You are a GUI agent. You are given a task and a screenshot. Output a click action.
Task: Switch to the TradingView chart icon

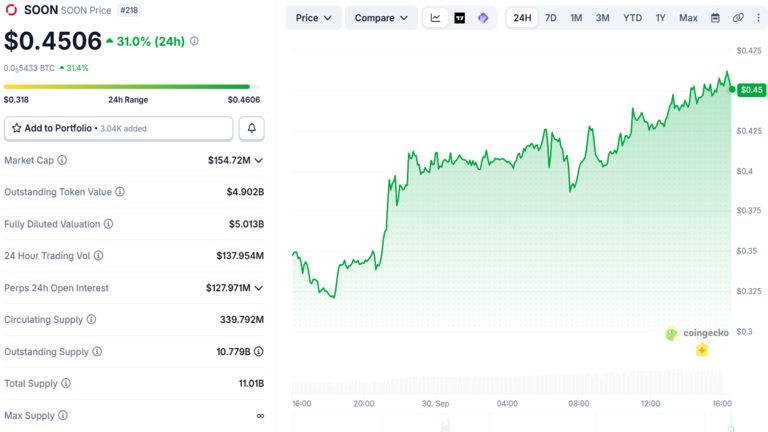[459, 18]
